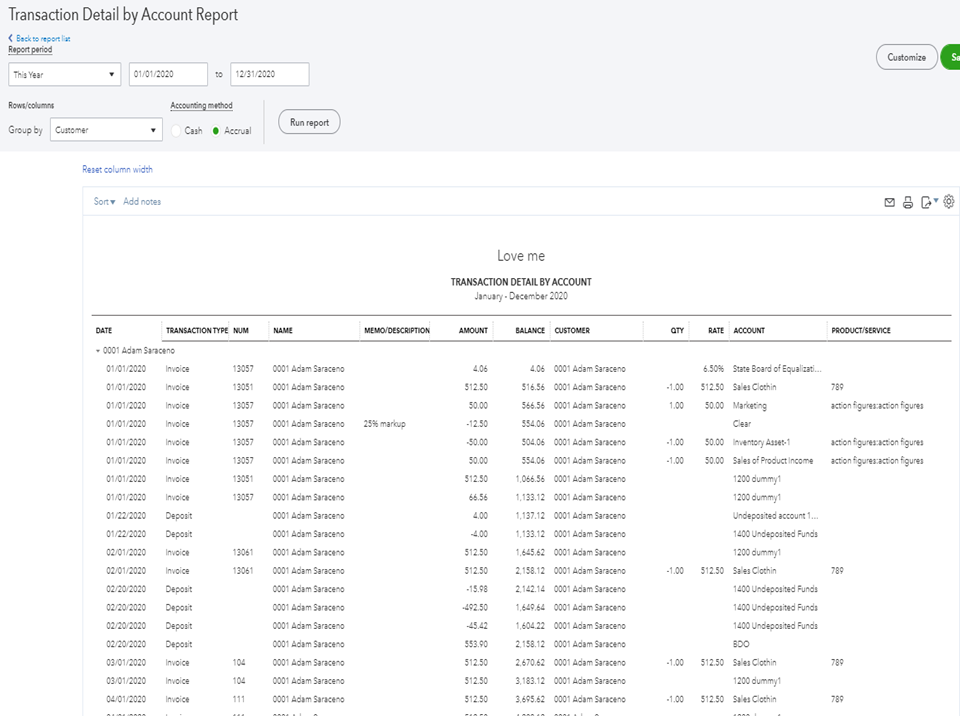Click the end date field 12/31/2020
960x720 pixels.
269,75
